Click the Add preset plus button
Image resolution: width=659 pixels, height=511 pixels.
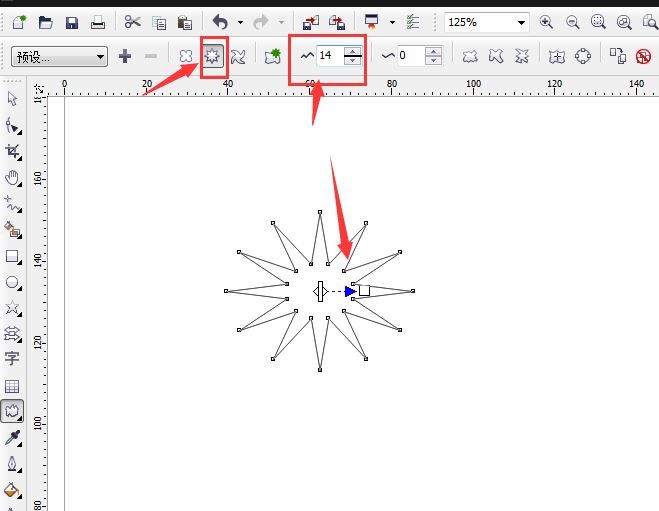pyautogui.click(x=125, y=57)
